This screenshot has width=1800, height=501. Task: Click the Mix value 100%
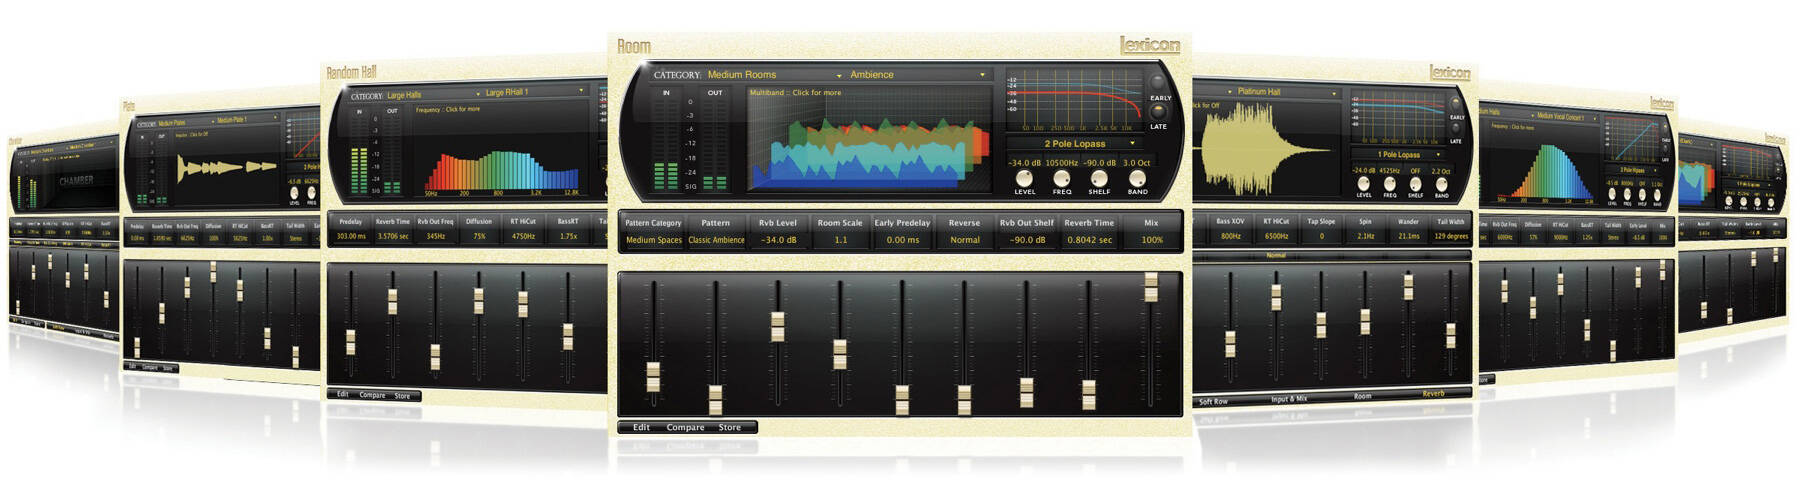[1152, 240]
